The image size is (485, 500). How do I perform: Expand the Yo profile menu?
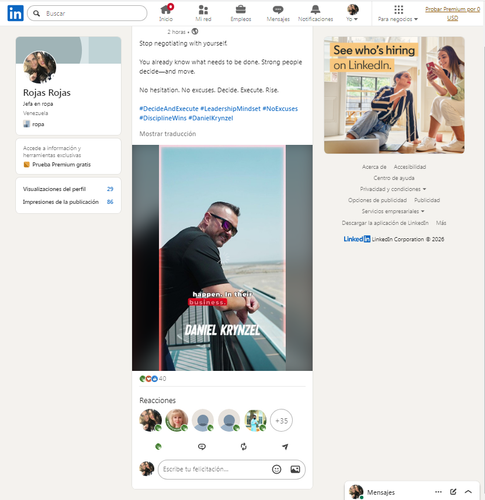(352, 13)
